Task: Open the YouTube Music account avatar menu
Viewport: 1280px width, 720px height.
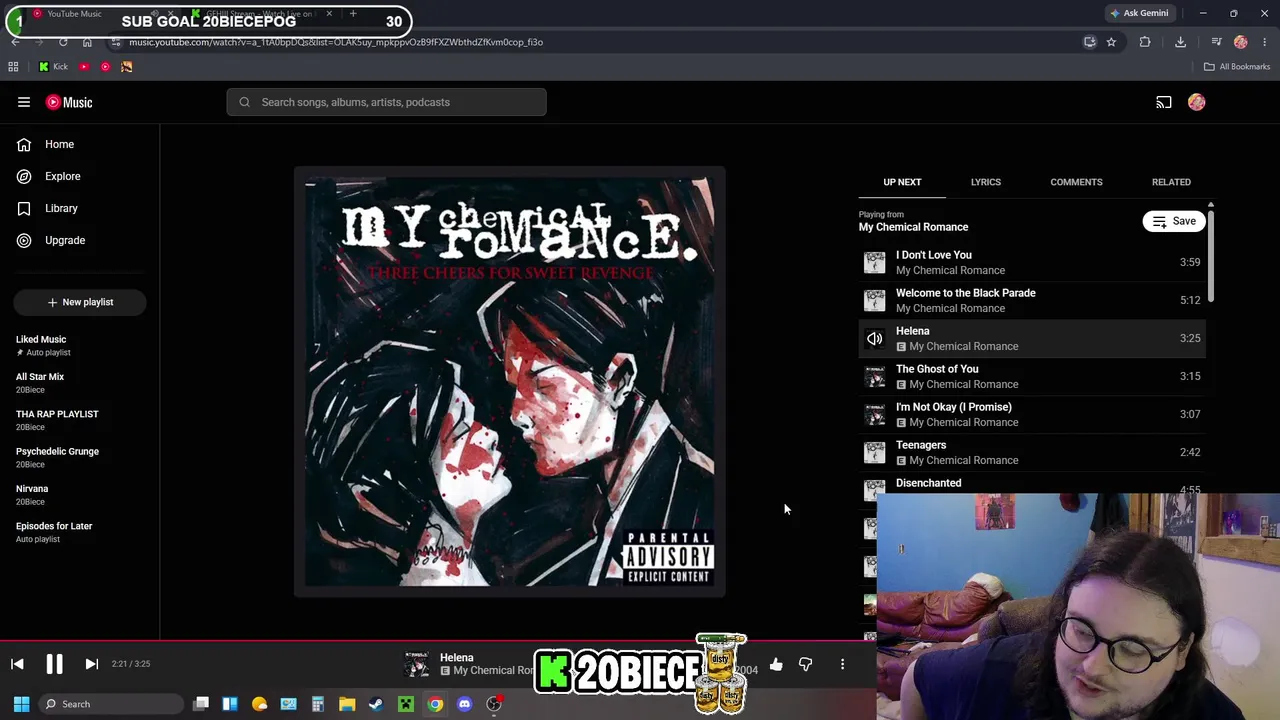Action: click(1196, 102)
